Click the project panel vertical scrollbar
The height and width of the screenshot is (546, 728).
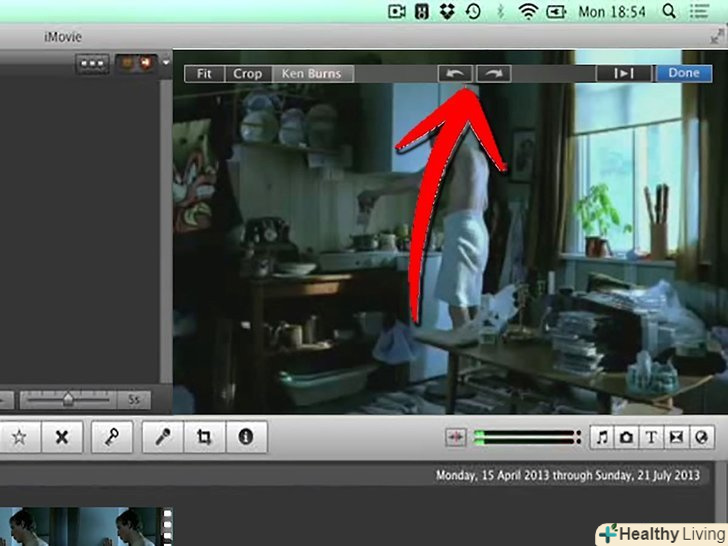point(166,232)
